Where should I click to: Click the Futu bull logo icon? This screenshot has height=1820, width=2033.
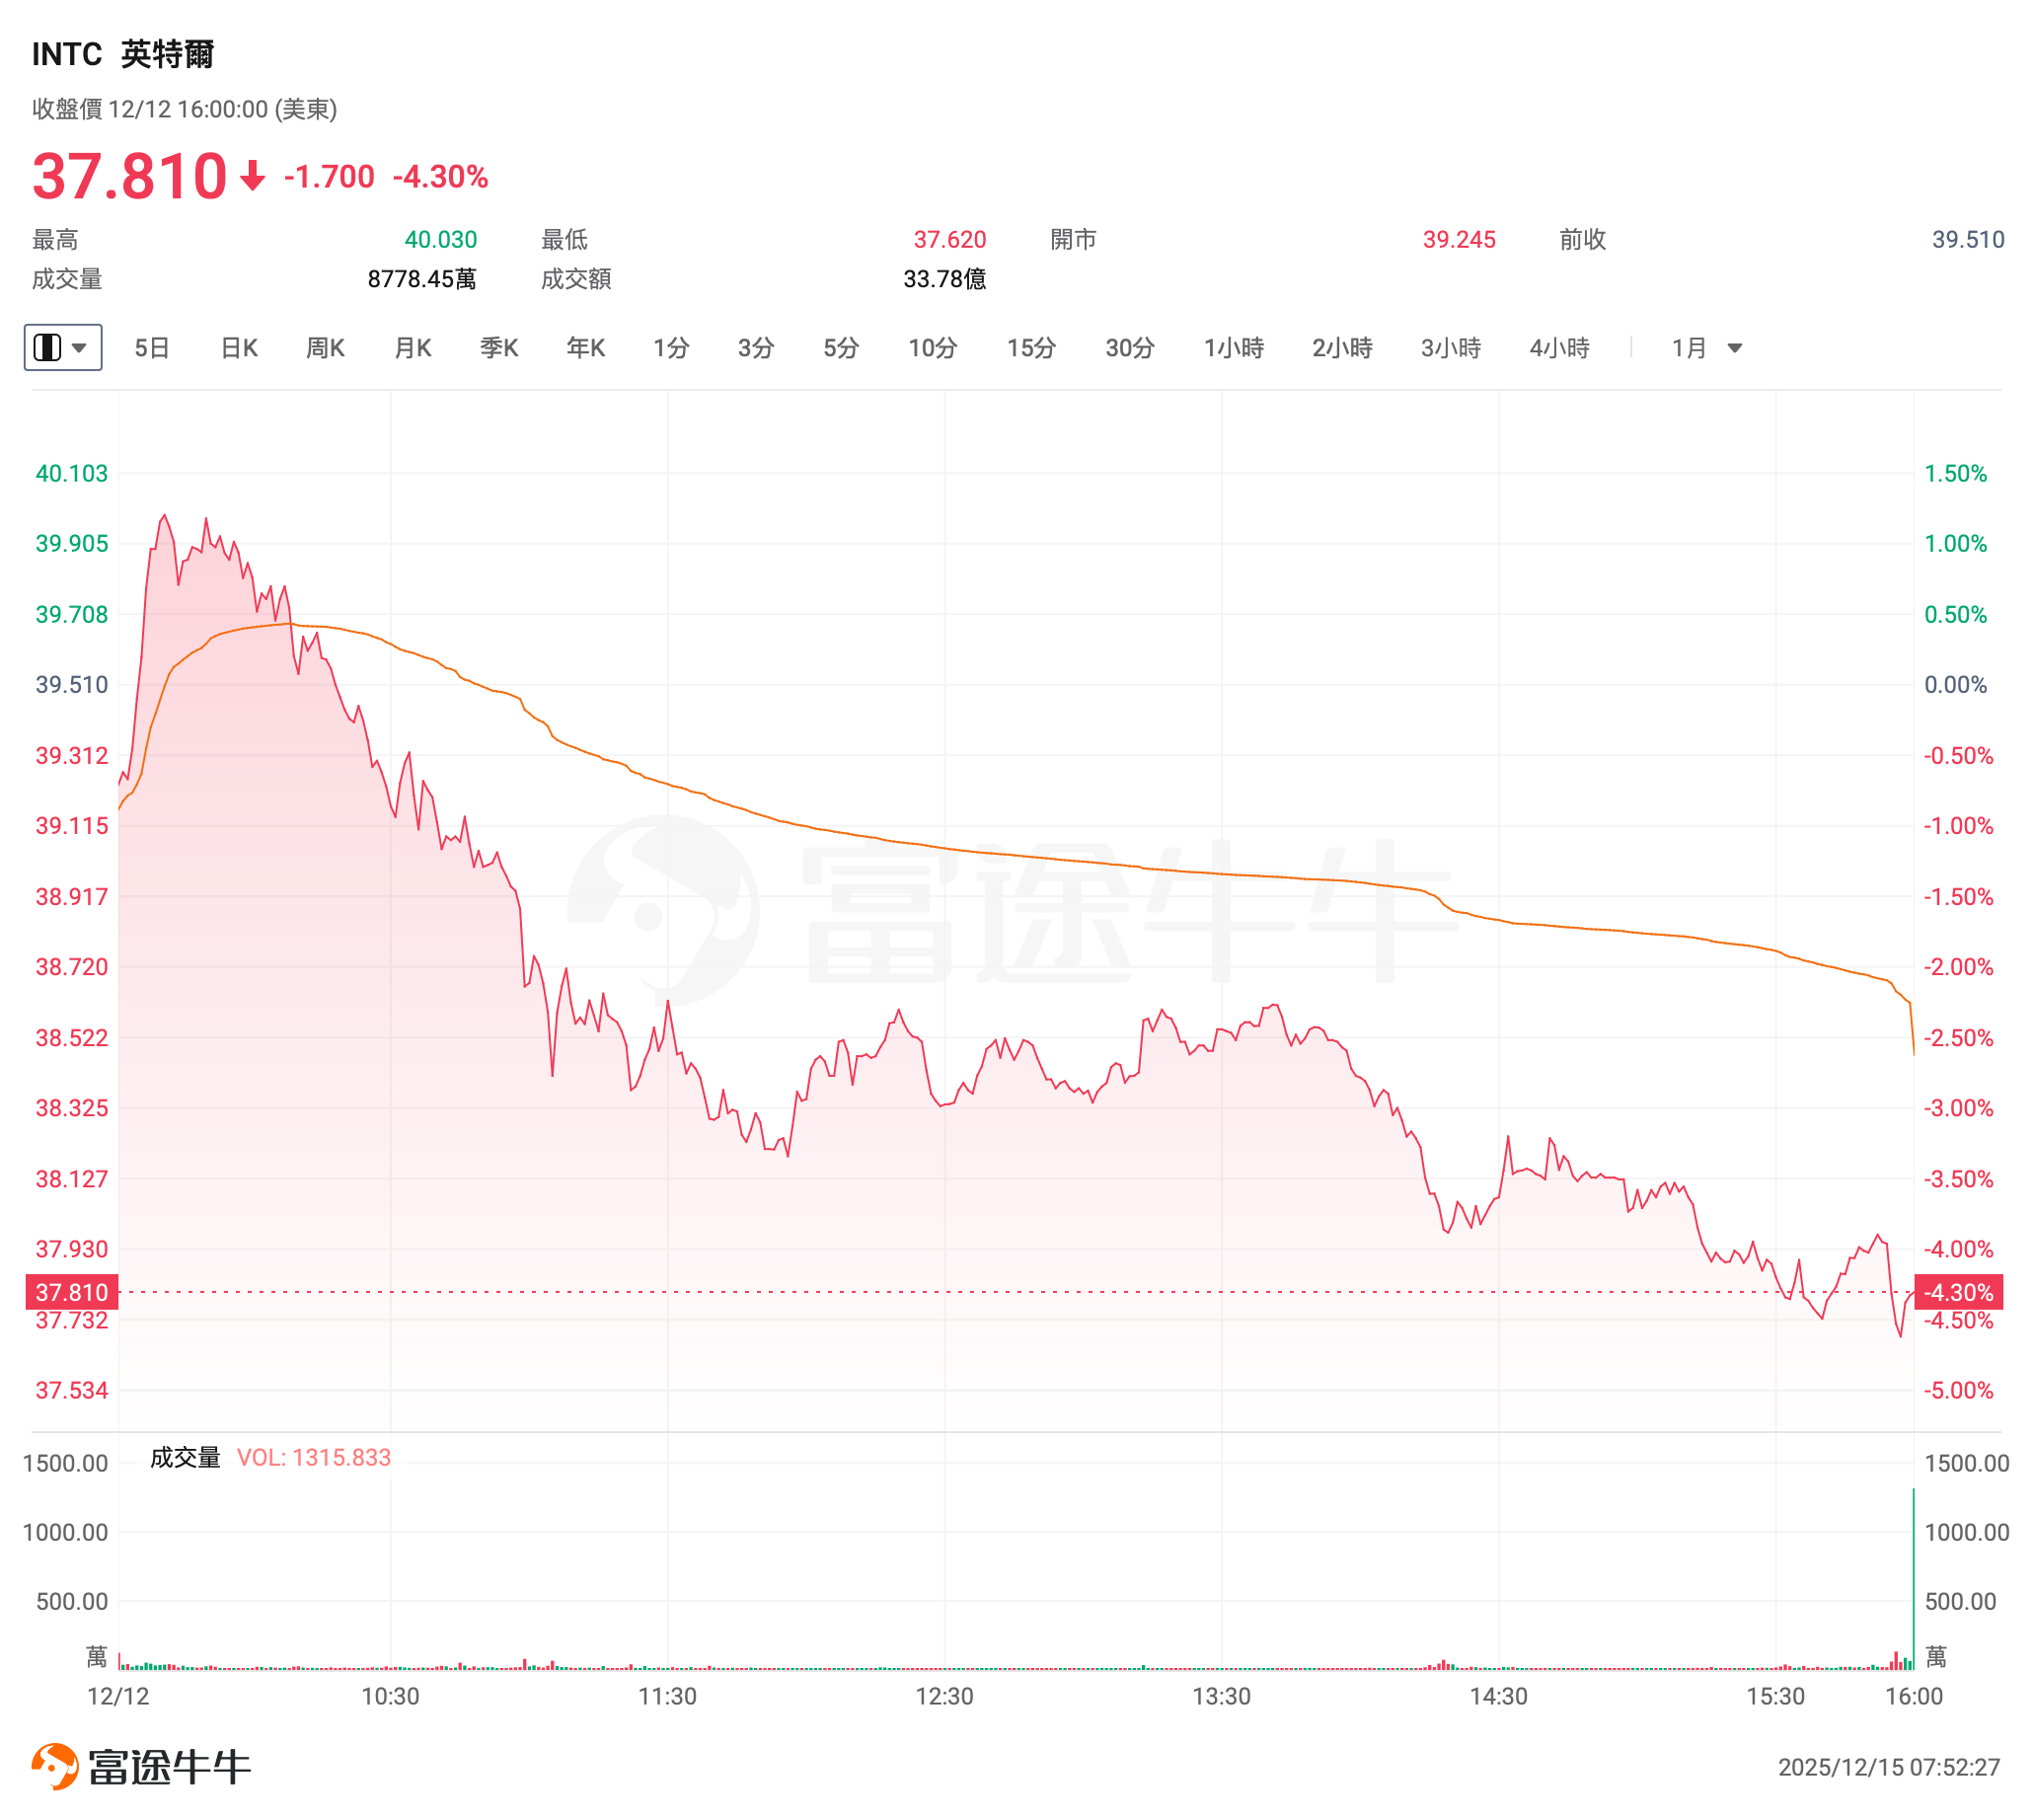coord(55,1765)
